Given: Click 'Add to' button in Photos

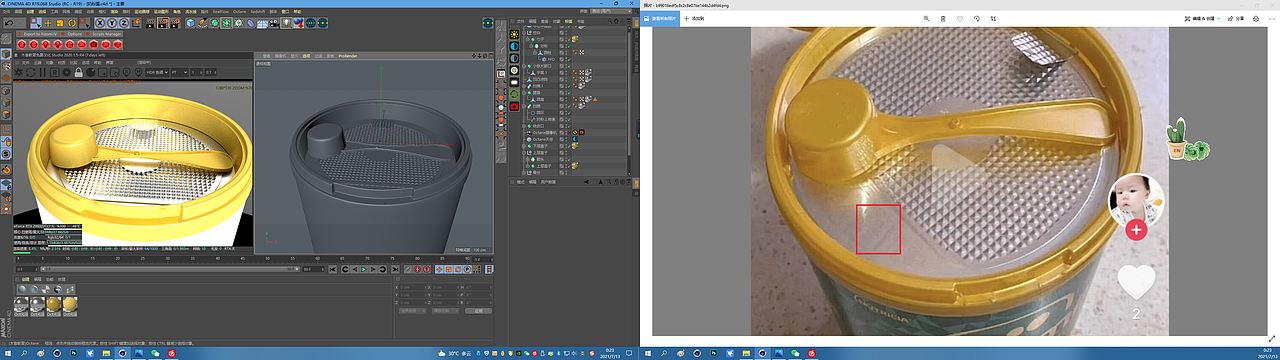Looking at the screenshot, I should (693, 18).
